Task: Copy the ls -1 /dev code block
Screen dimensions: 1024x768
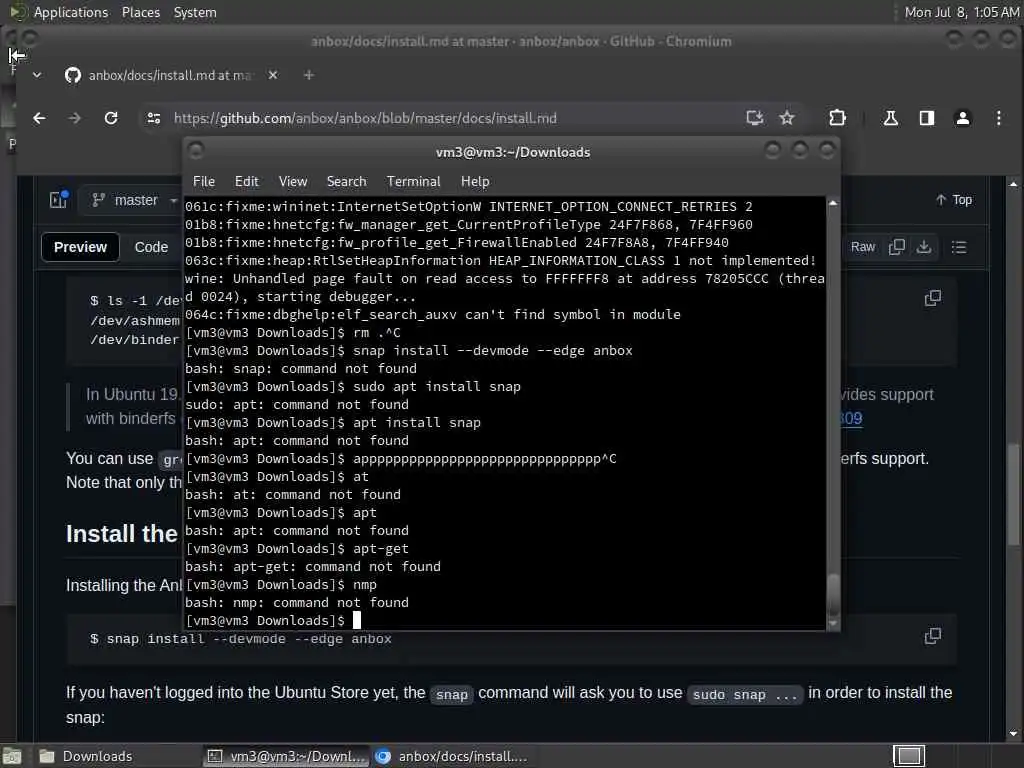Action: pos(933,298)
